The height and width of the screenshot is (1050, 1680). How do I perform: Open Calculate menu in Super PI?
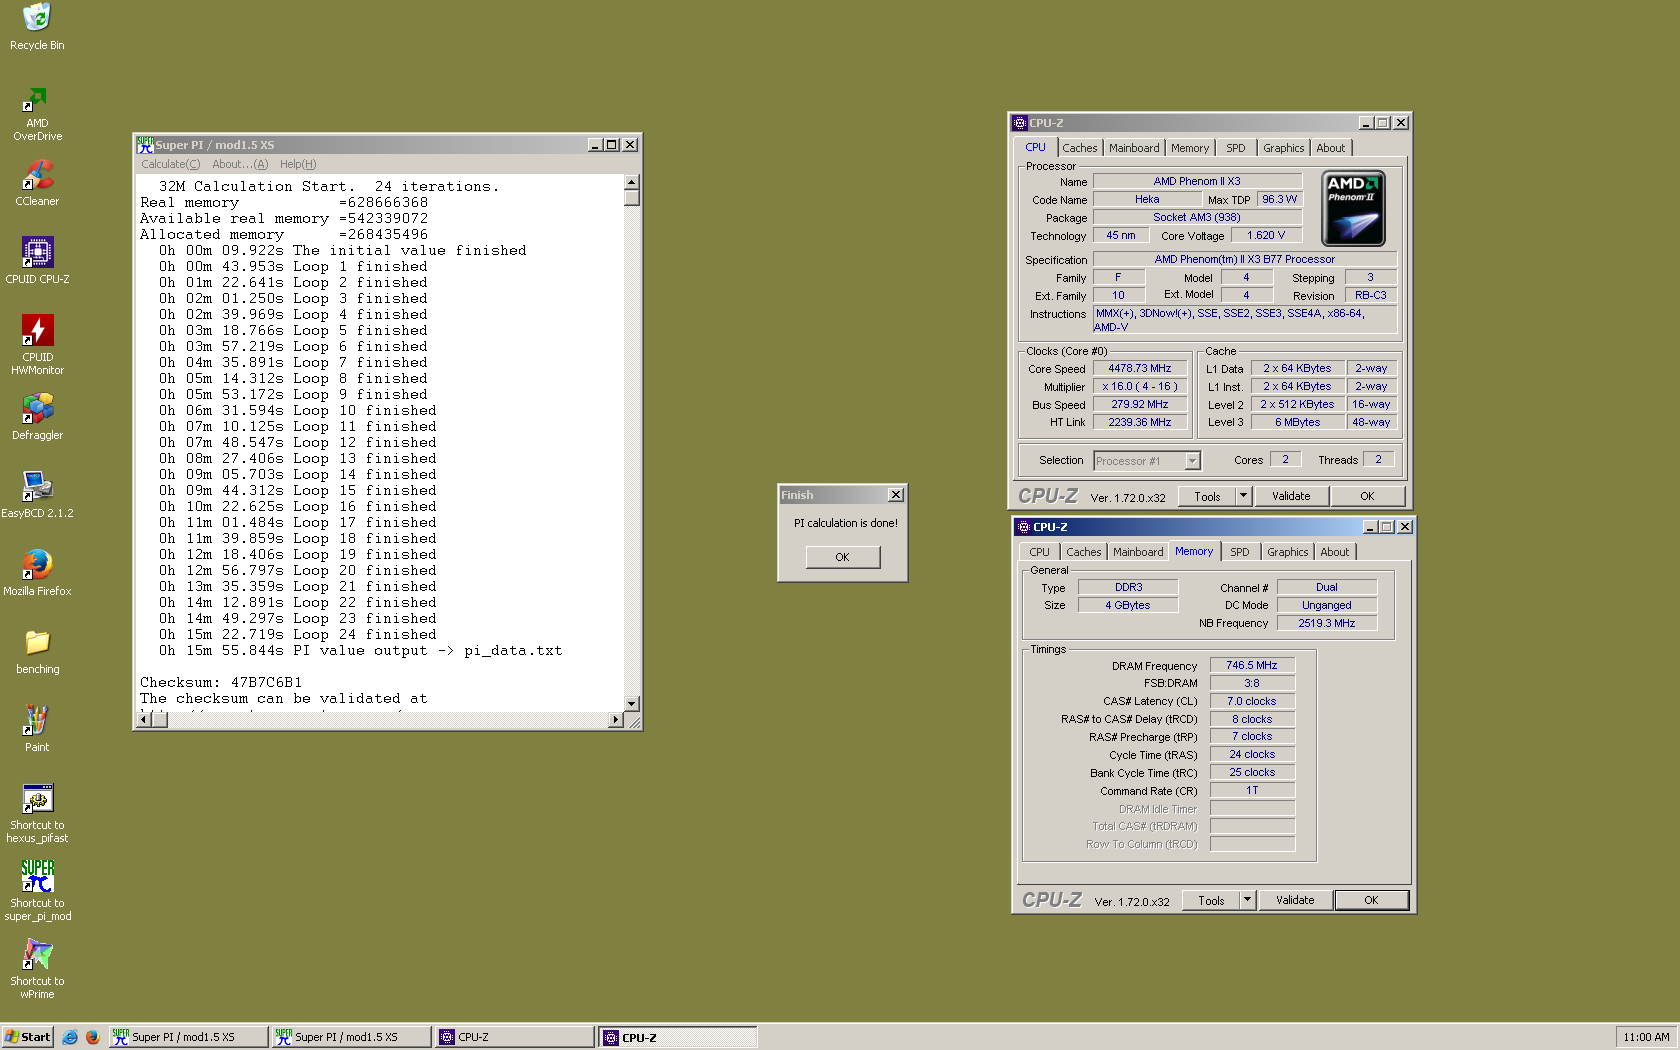170,164
